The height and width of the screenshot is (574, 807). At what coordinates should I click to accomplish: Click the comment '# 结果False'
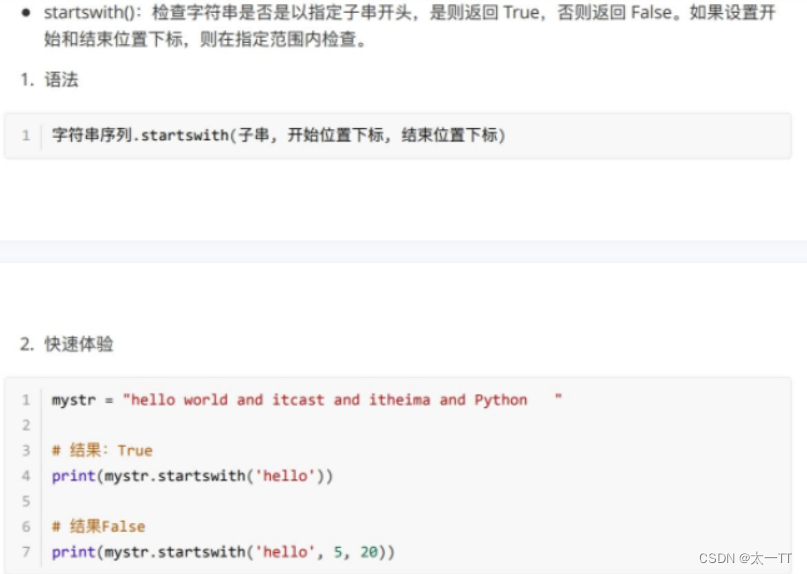click(x=98, y=526)
